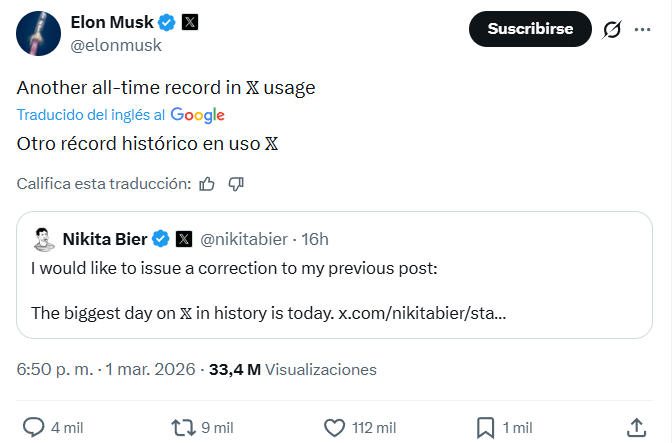The width and height of the screenshot is (672, 443).
Task: Repost this post with retweet icon
Action: coord(183,427)
